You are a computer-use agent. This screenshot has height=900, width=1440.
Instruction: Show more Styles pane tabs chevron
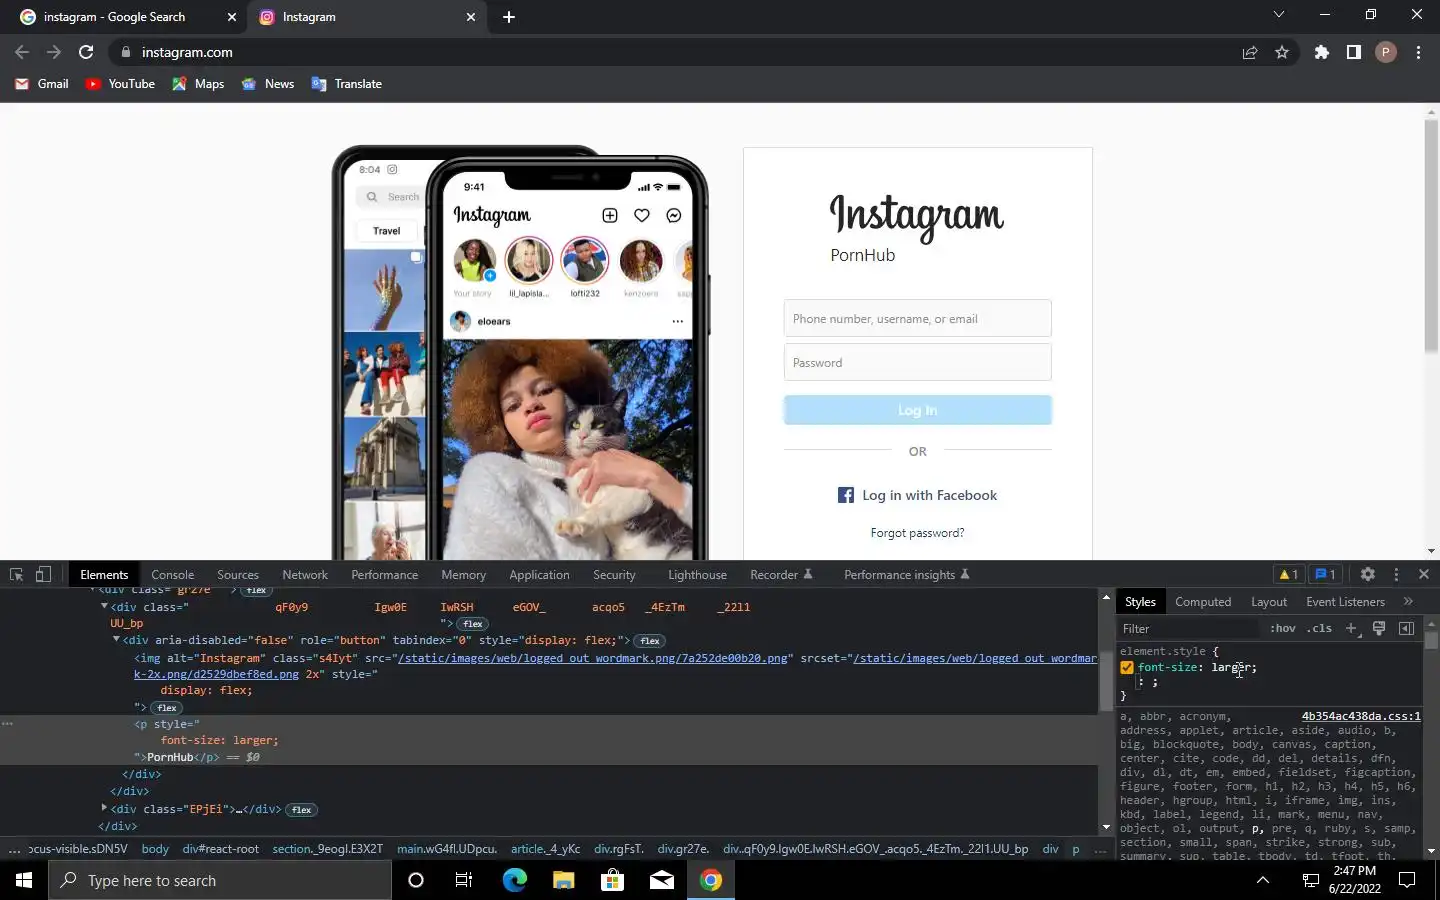pyautogui.click(x=1408, y=601)
